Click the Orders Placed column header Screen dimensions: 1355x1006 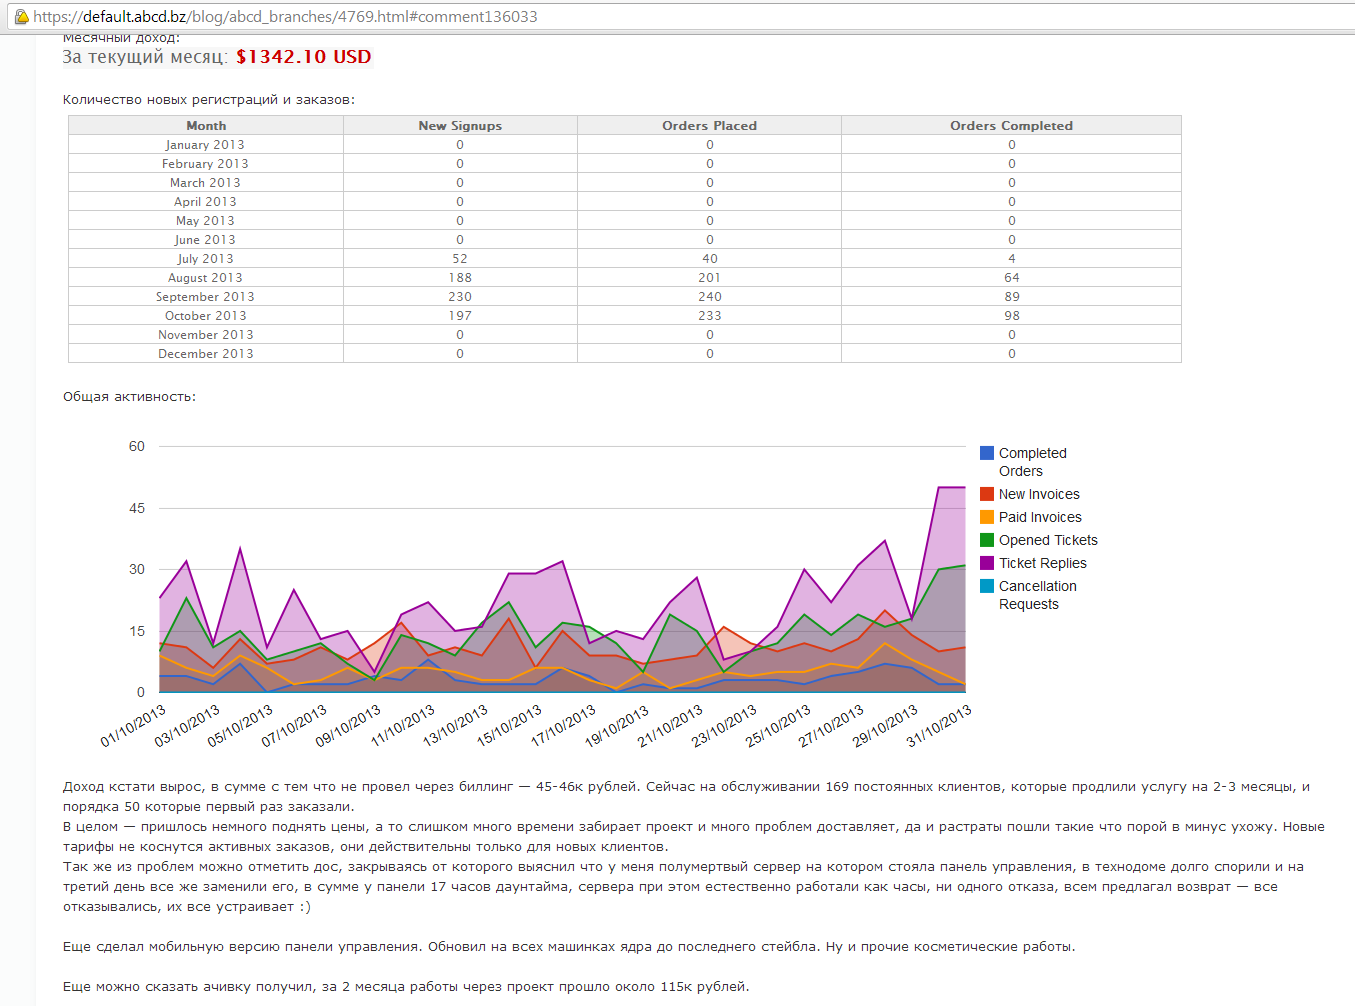709,125
